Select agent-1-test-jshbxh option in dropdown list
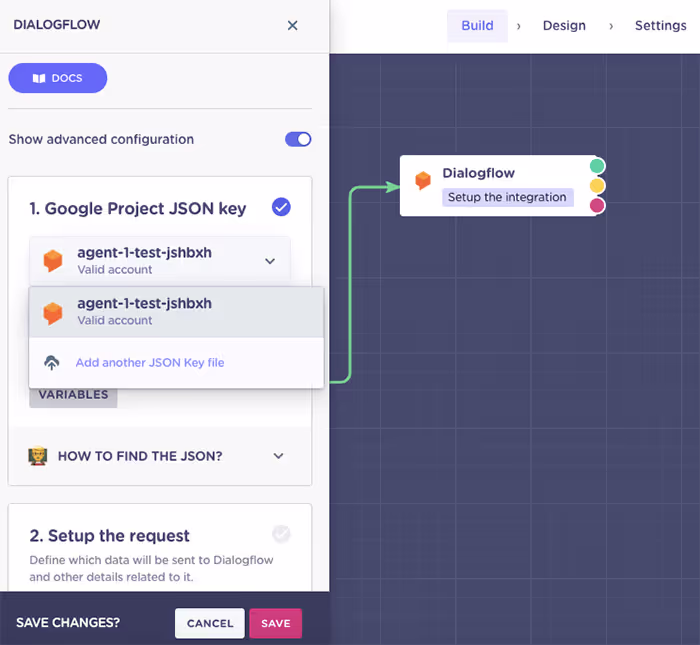 (176, 312)
